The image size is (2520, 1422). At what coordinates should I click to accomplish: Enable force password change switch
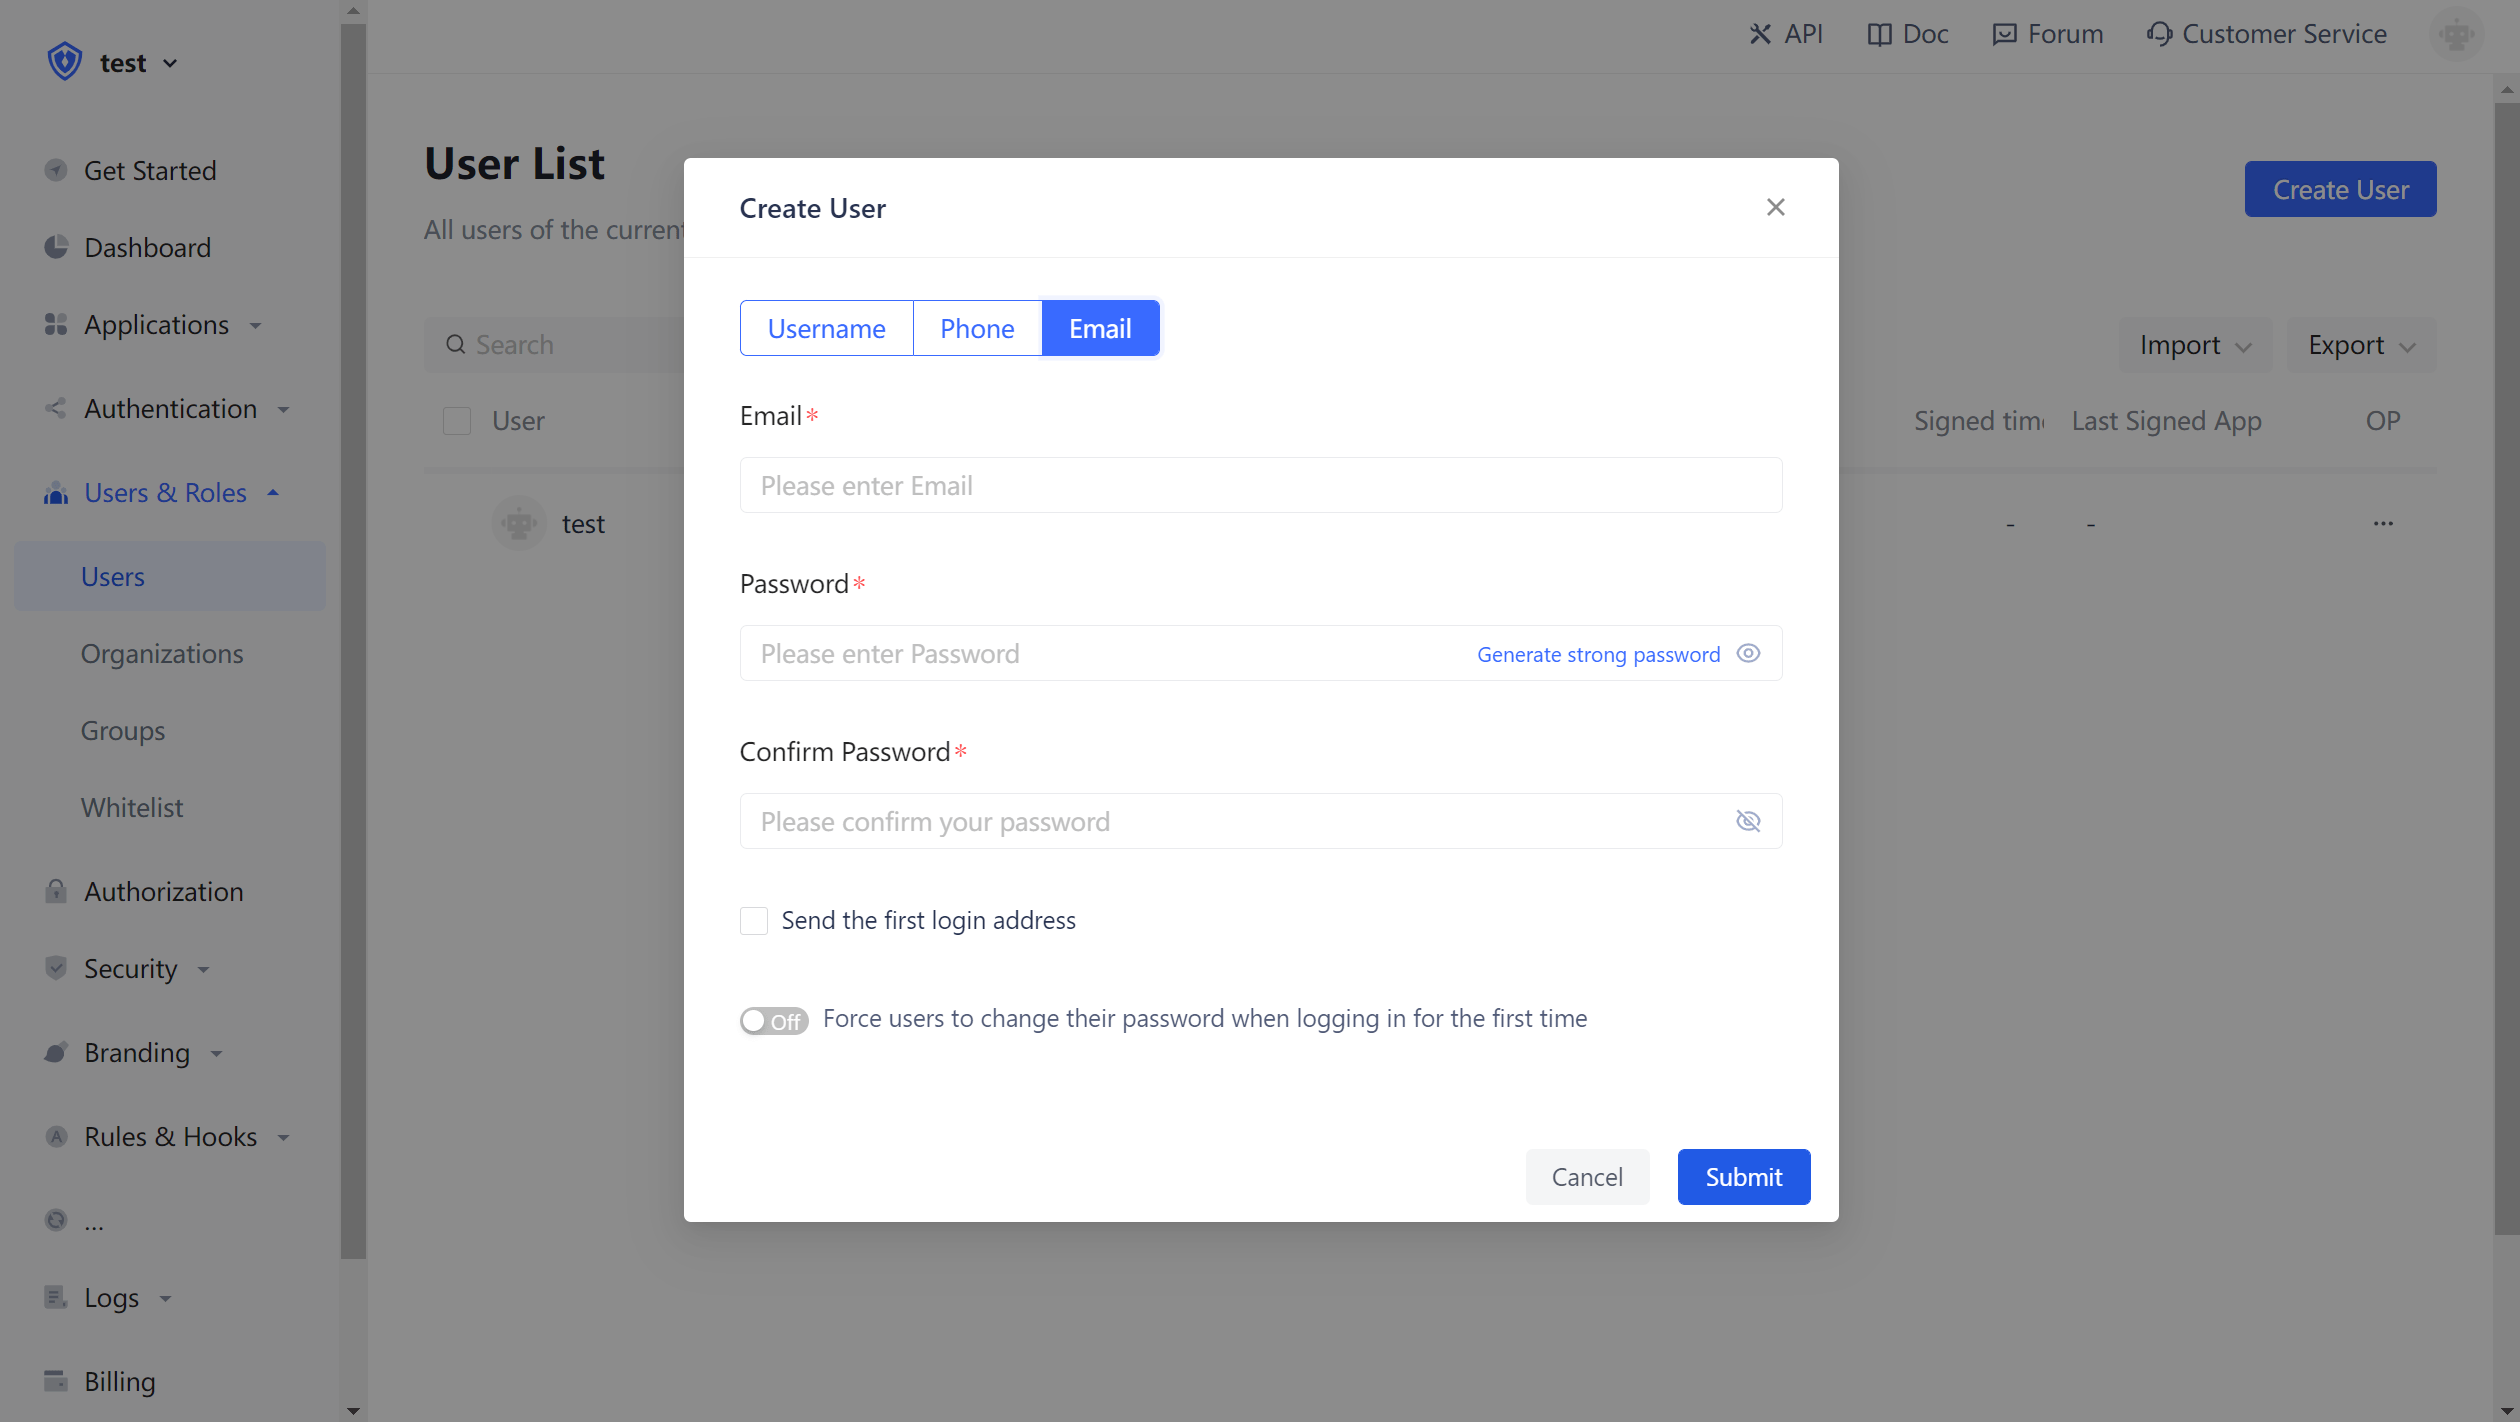coord(773,1020)
